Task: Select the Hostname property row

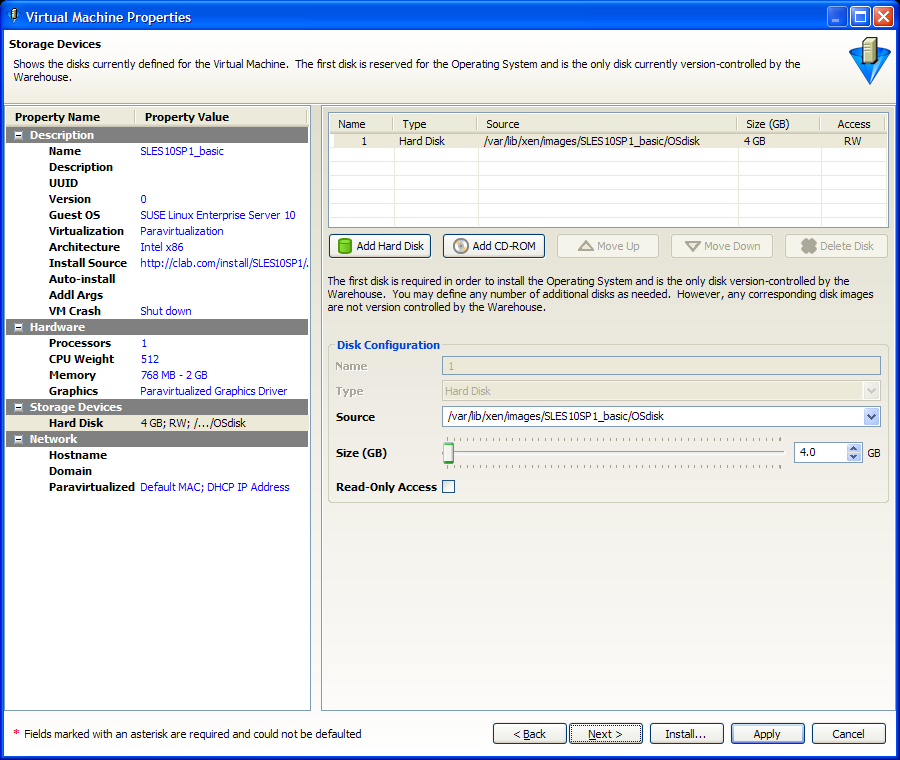Action: (157, 455)
